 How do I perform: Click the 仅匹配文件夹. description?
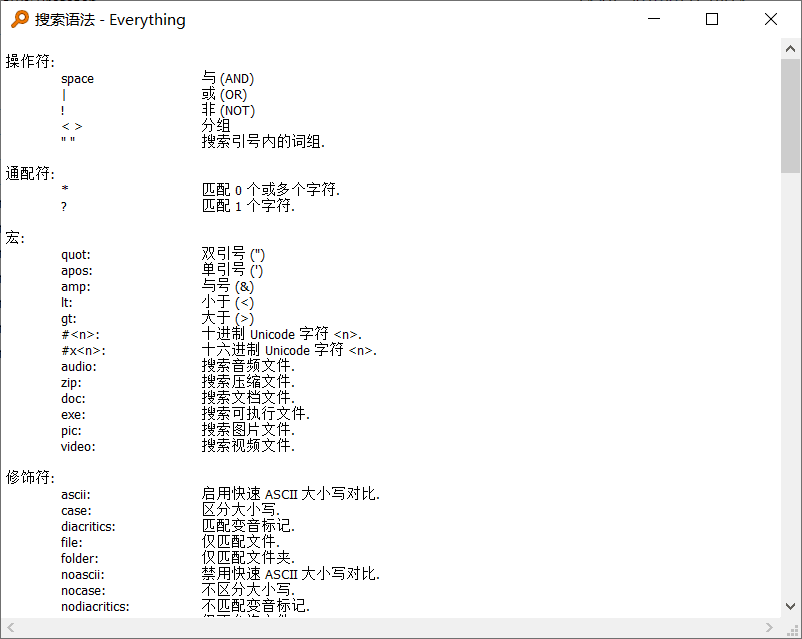point(248,558)
